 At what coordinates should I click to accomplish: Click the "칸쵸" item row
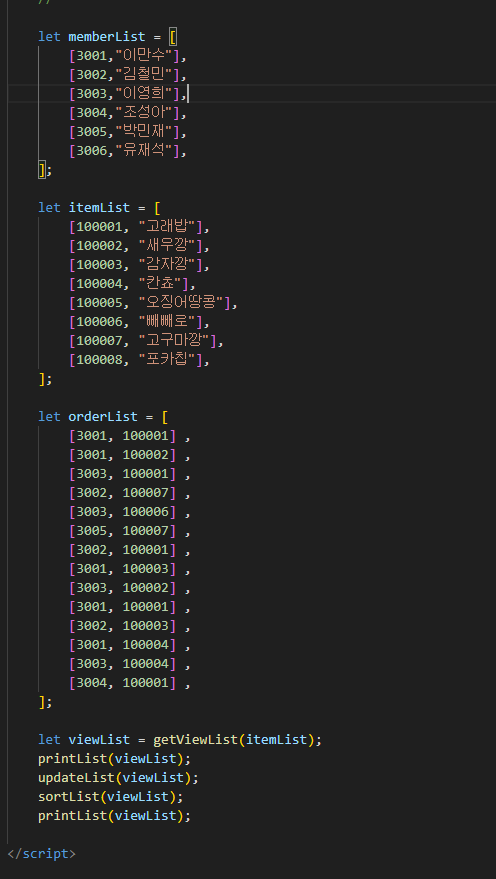pyautogui.click(x=133, y=284)
